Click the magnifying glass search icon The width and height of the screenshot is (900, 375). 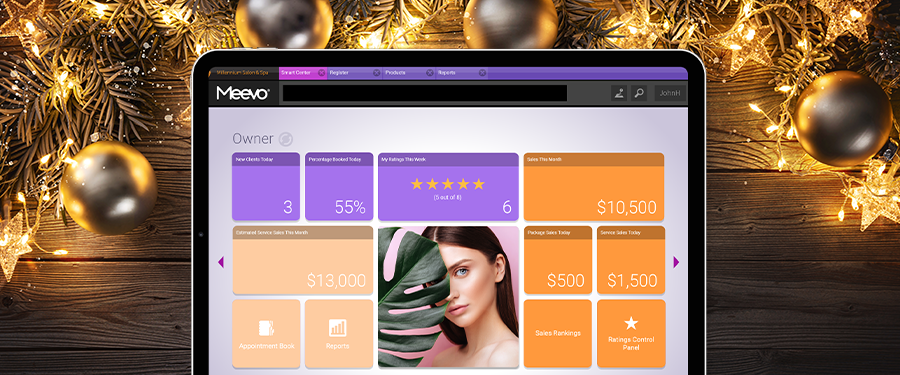pos(639,93)
